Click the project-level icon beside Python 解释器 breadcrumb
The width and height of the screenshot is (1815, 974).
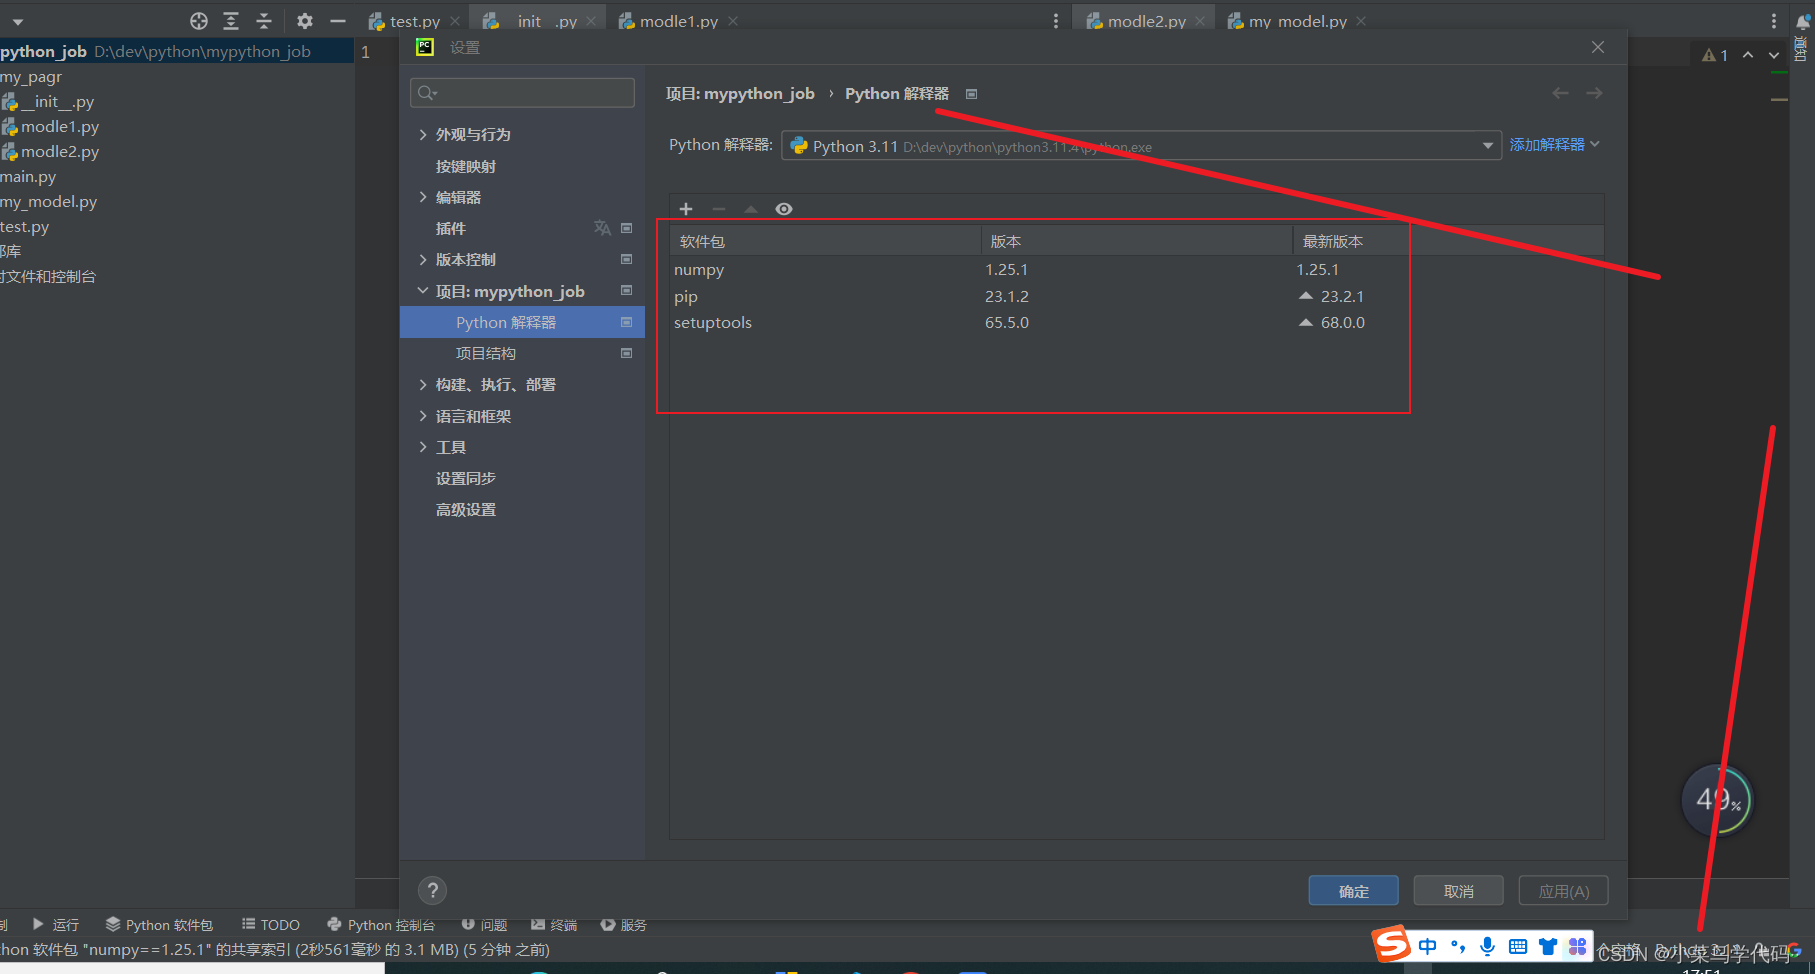click(971, 94)
